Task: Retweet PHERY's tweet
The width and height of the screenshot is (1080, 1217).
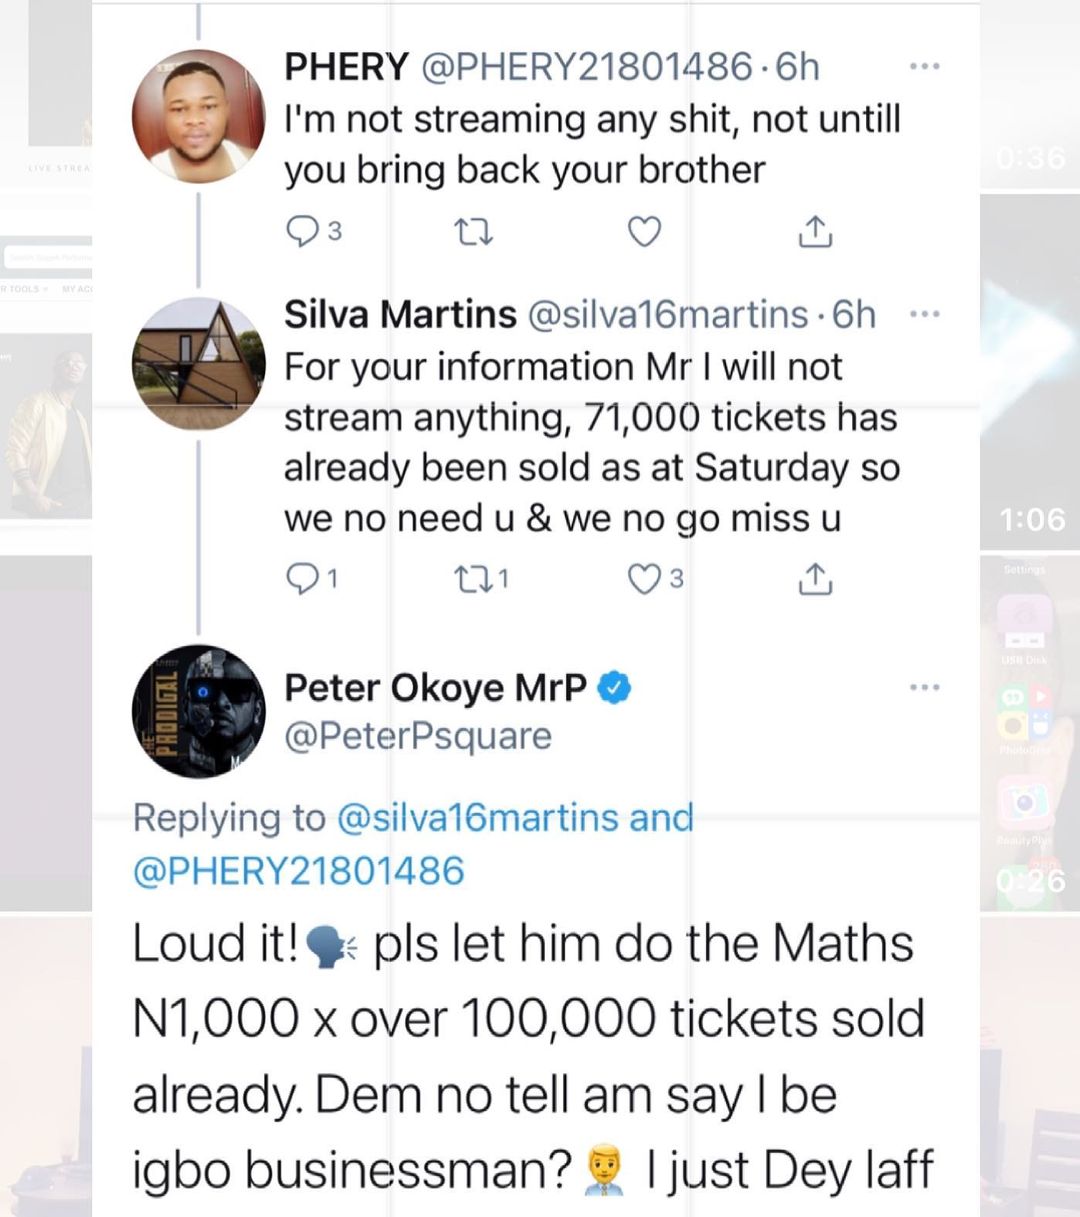Action: [x=473, y=231]
